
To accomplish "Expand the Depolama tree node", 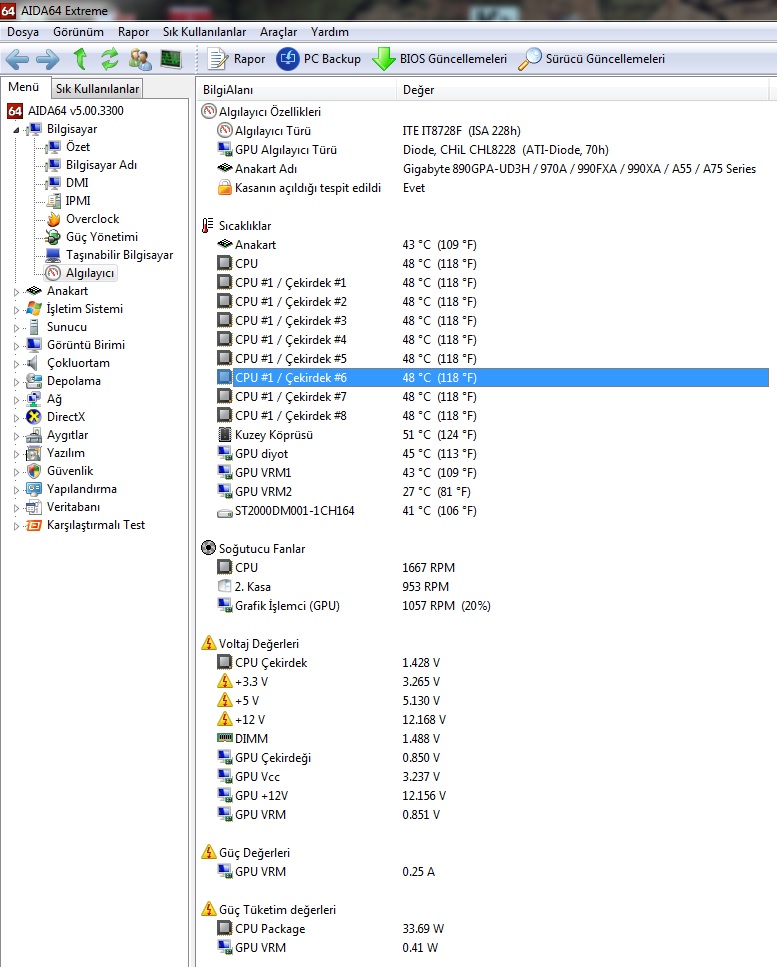I will (x=17, y=382).
